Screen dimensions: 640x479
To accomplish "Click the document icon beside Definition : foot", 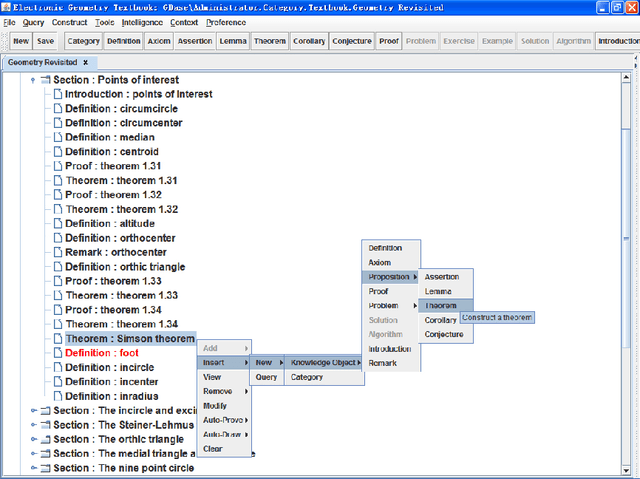I will tap(58, 353).
